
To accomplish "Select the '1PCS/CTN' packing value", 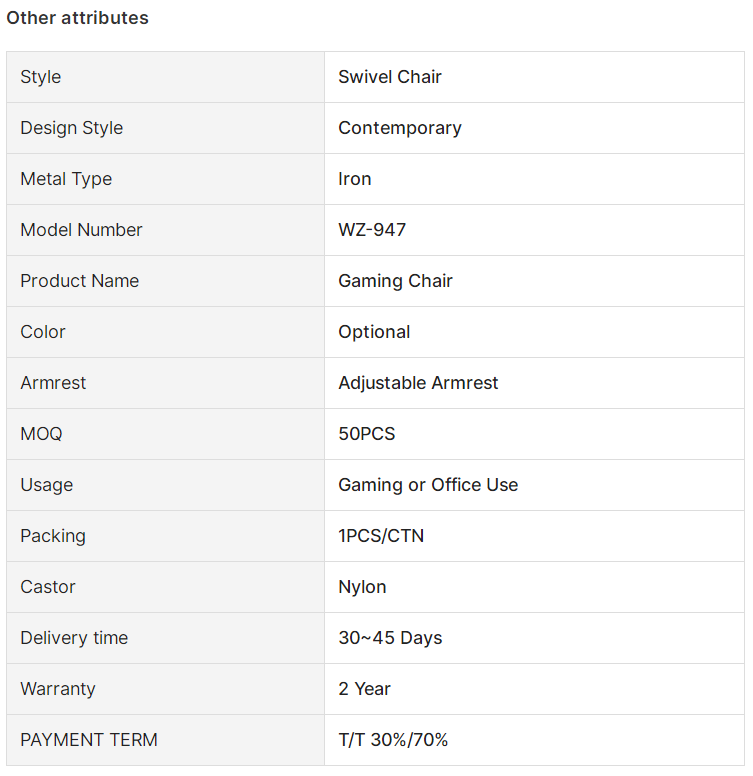I will point(381,535).
